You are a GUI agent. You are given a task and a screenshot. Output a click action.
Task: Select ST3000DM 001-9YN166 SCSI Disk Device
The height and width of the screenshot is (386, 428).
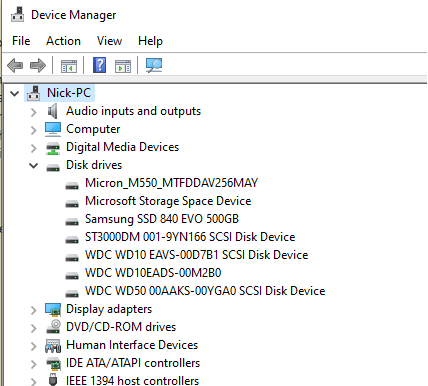[x=190, y=237]
